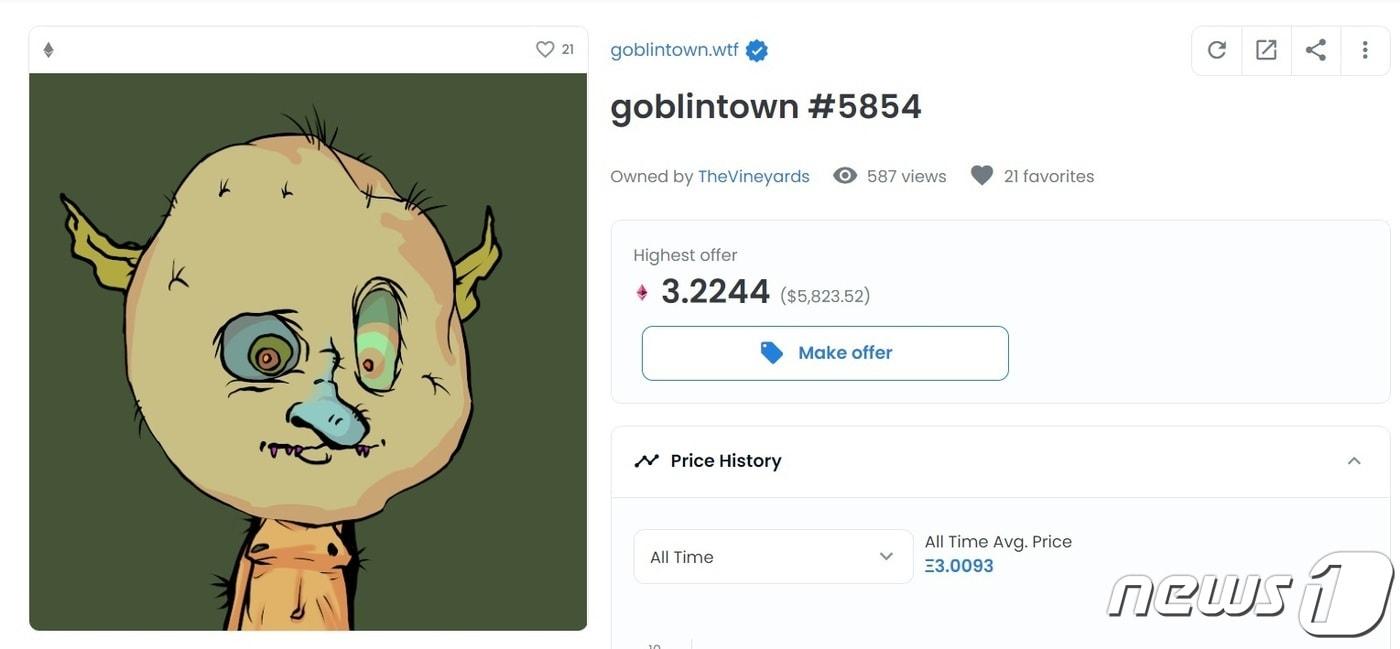Click the Ethereum icon above the image

(48, 50)
